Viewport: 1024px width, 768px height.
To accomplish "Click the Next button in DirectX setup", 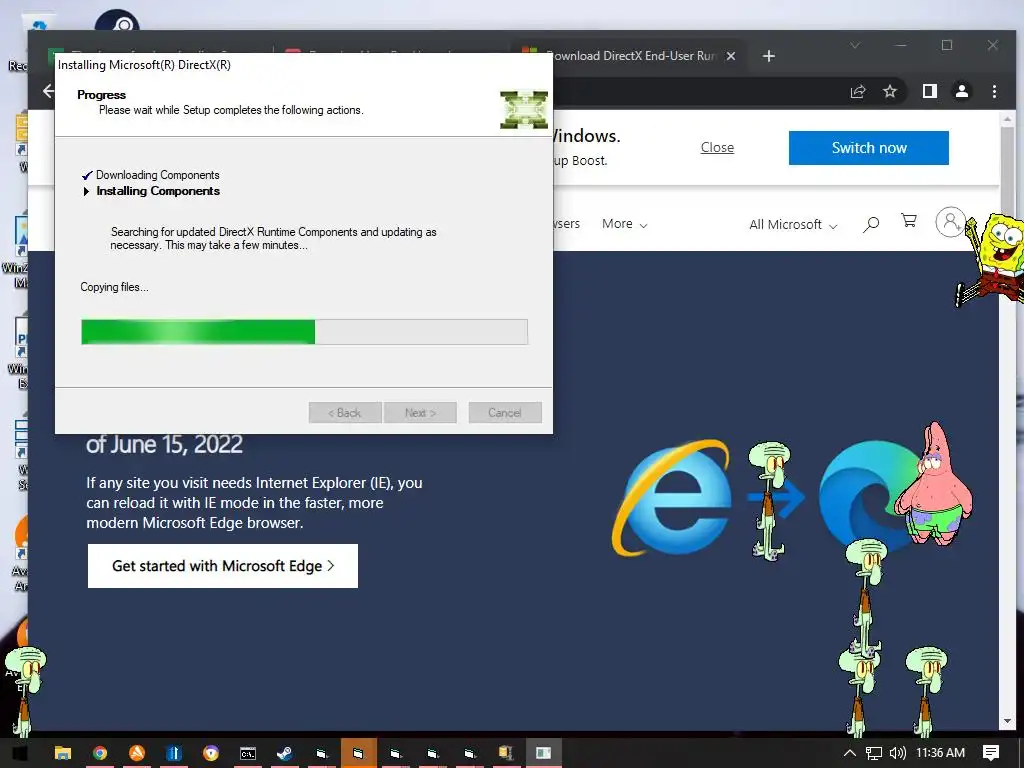I will (420, 413).
